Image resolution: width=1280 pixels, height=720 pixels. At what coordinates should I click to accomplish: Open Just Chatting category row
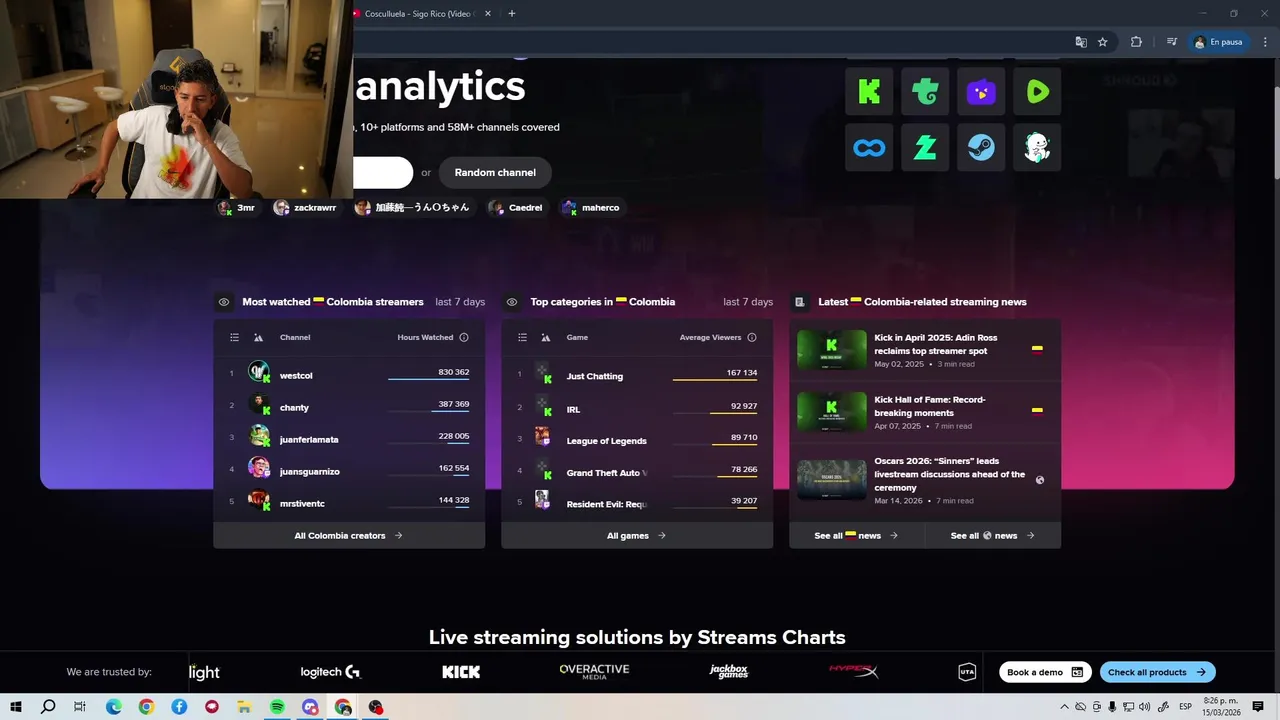pos(637,376)
